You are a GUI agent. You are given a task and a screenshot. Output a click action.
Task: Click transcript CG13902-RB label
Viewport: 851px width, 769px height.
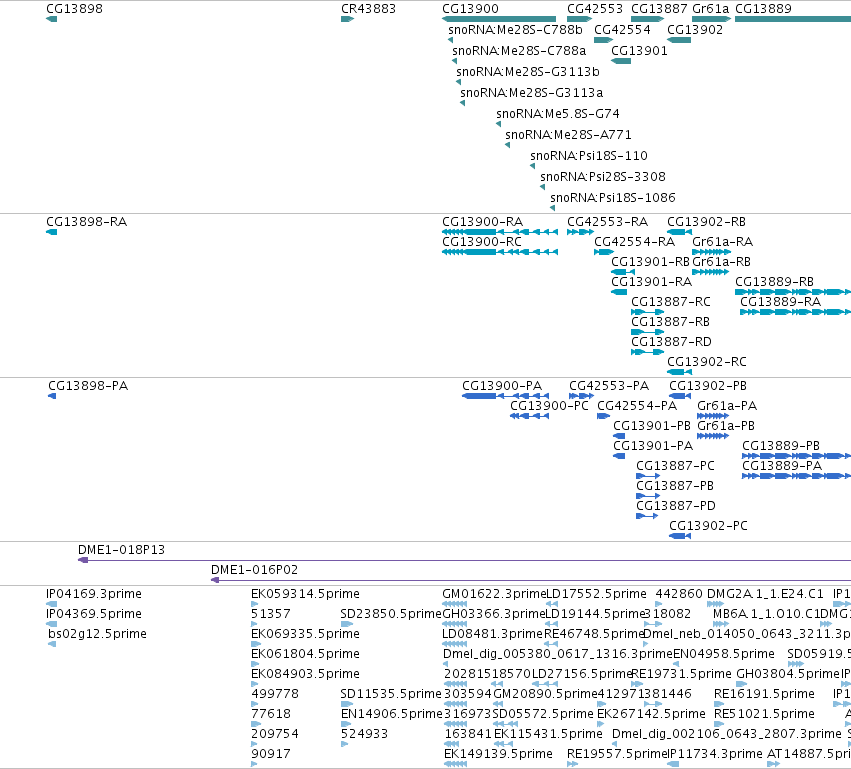(x=706, y=222)
